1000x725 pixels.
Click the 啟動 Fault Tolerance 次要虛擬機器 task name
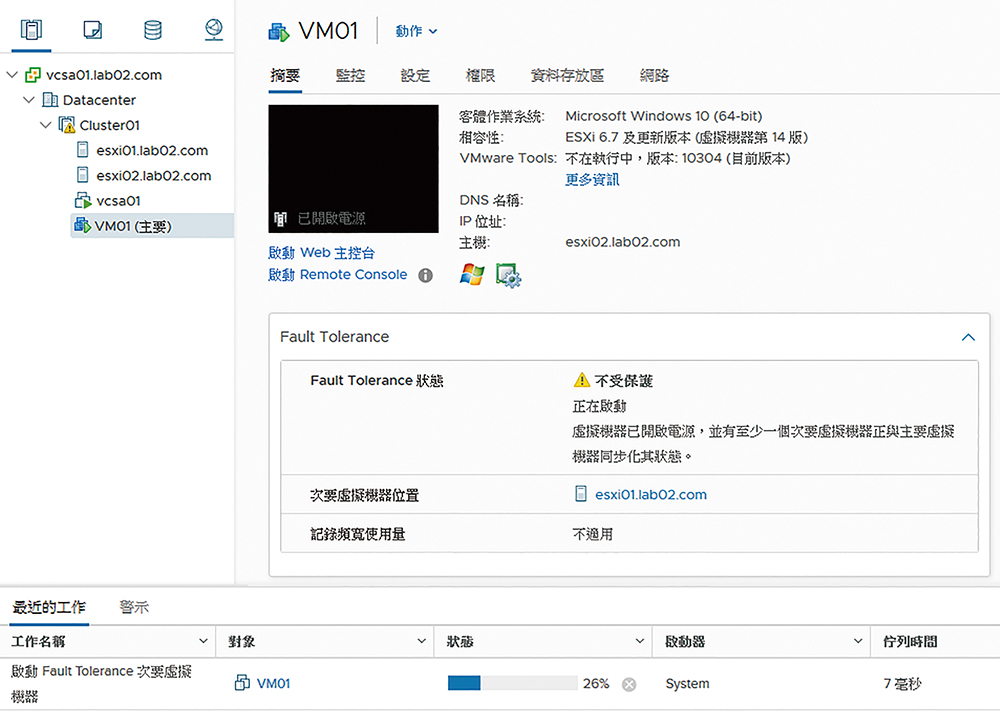(101, 684)
